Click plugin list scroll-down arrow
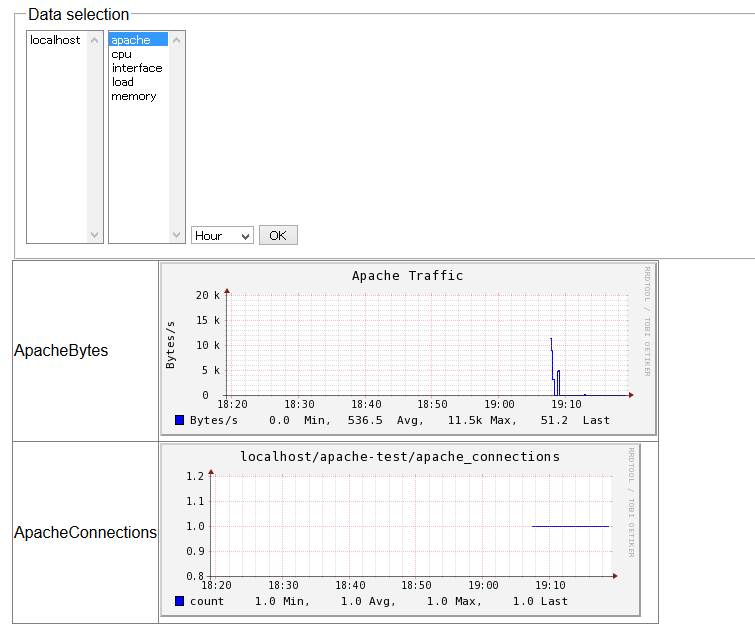The image size is (755, 624). tap(176, 235)
